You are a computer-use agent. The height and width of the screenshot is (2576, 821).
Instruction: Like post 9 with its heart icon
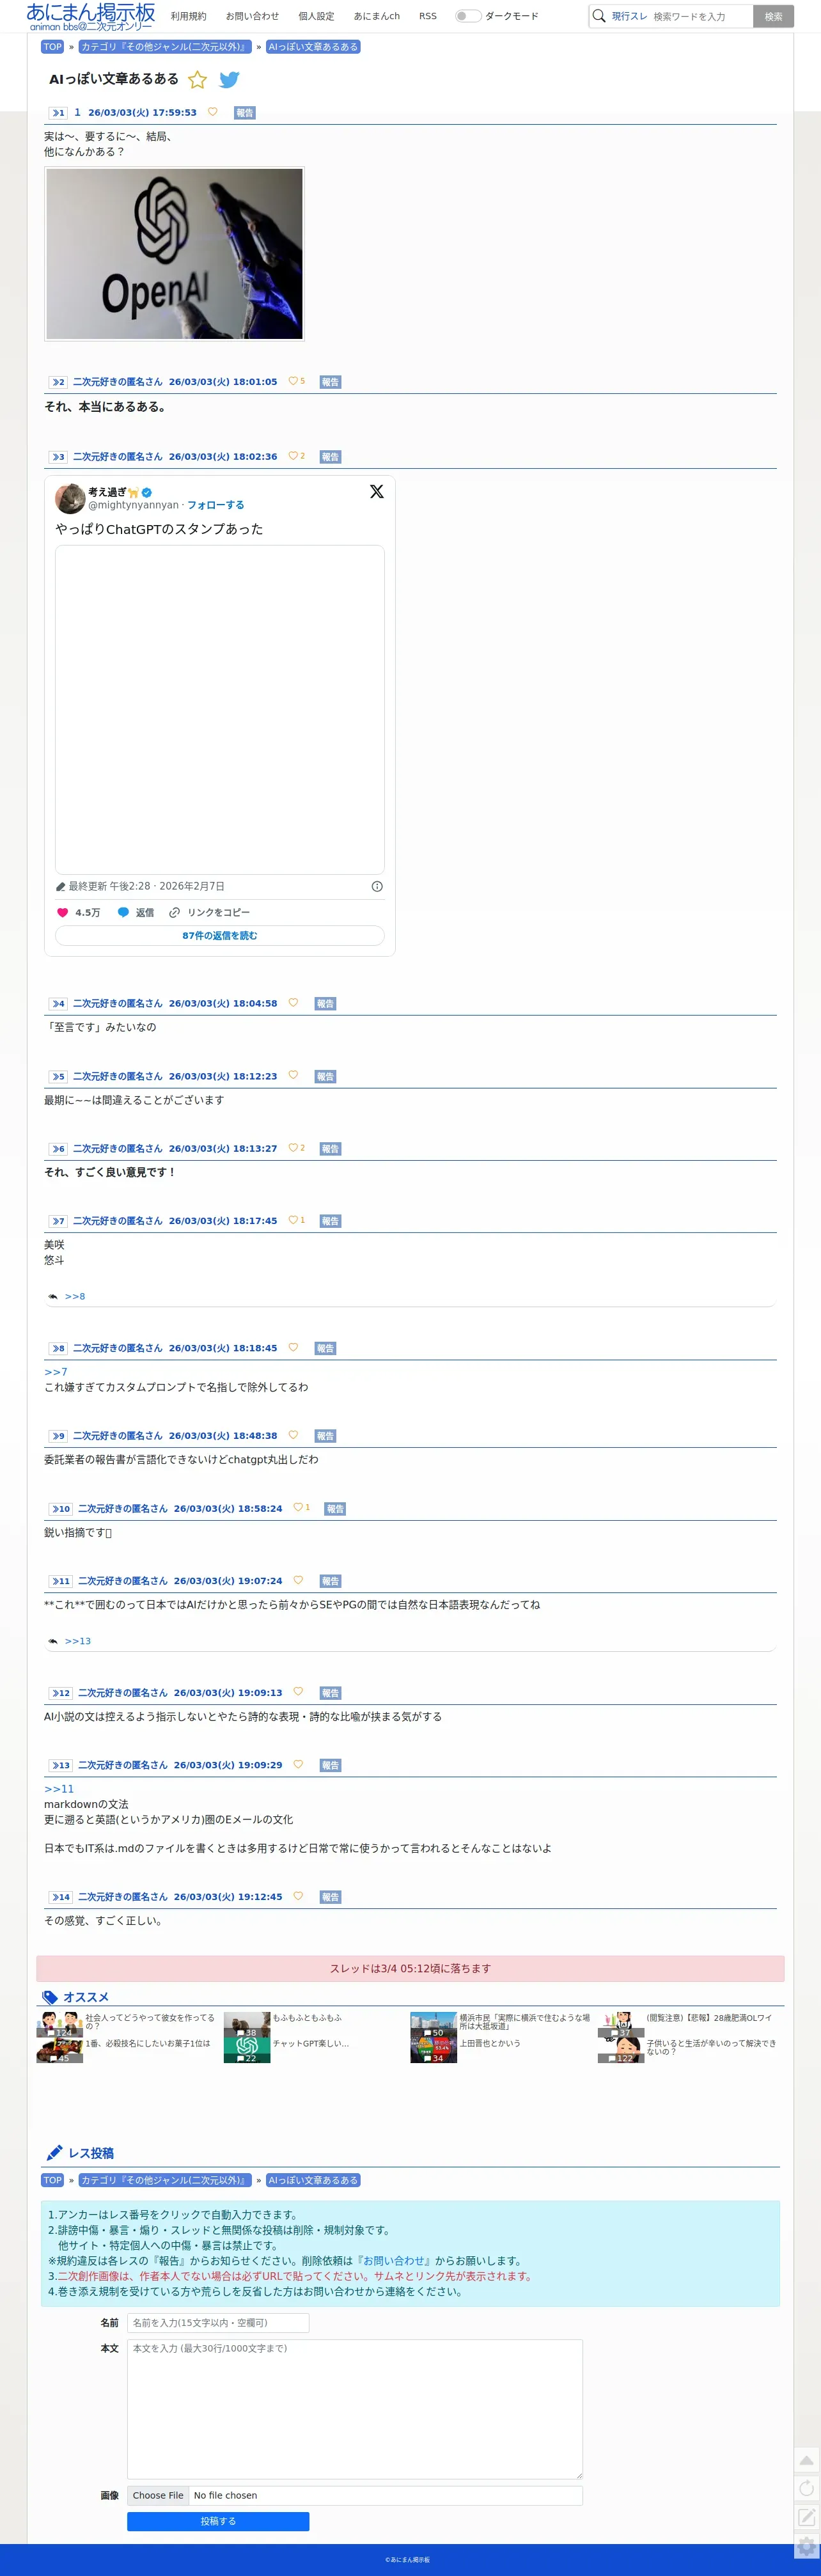point(293,1435)
